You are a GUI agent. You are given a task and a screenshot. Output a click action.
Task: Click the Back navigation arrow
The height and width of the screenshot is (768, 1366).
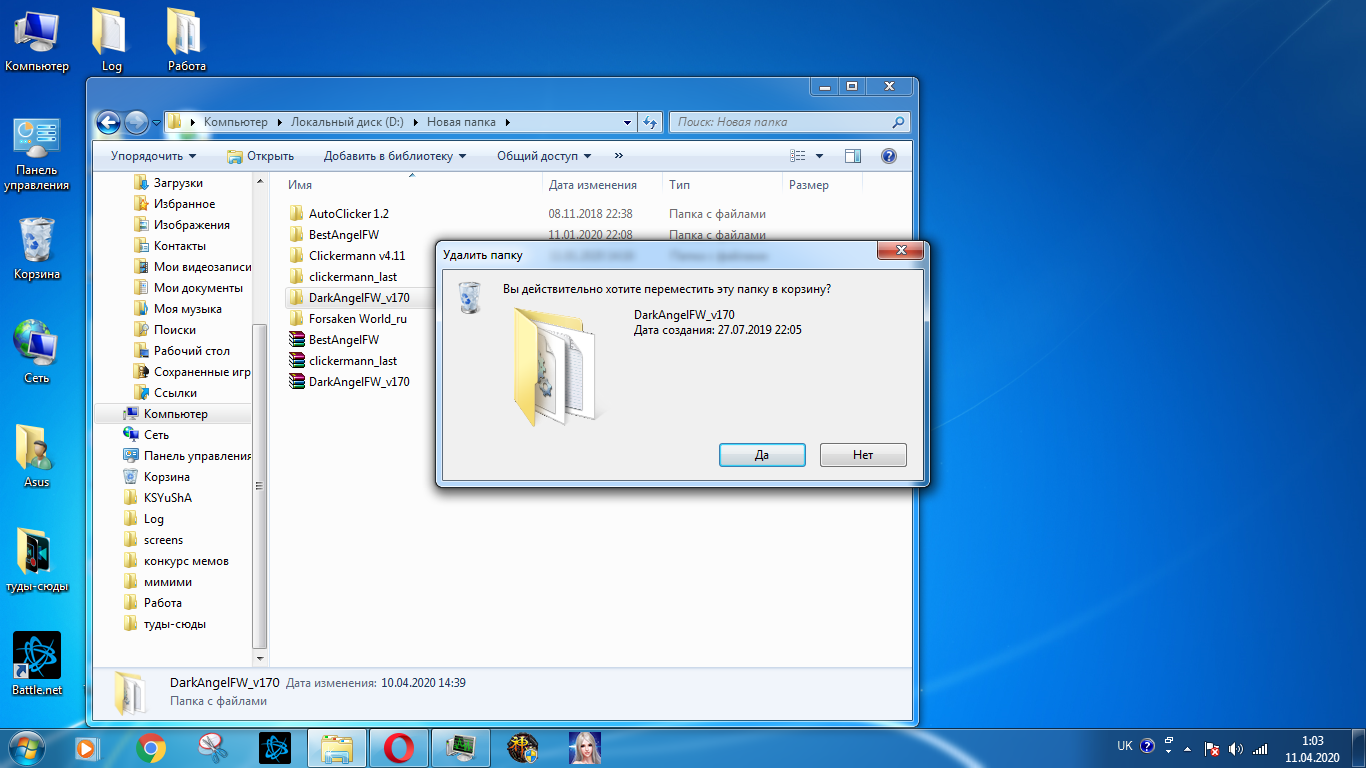pyautogui.click(x=109, y=122)
